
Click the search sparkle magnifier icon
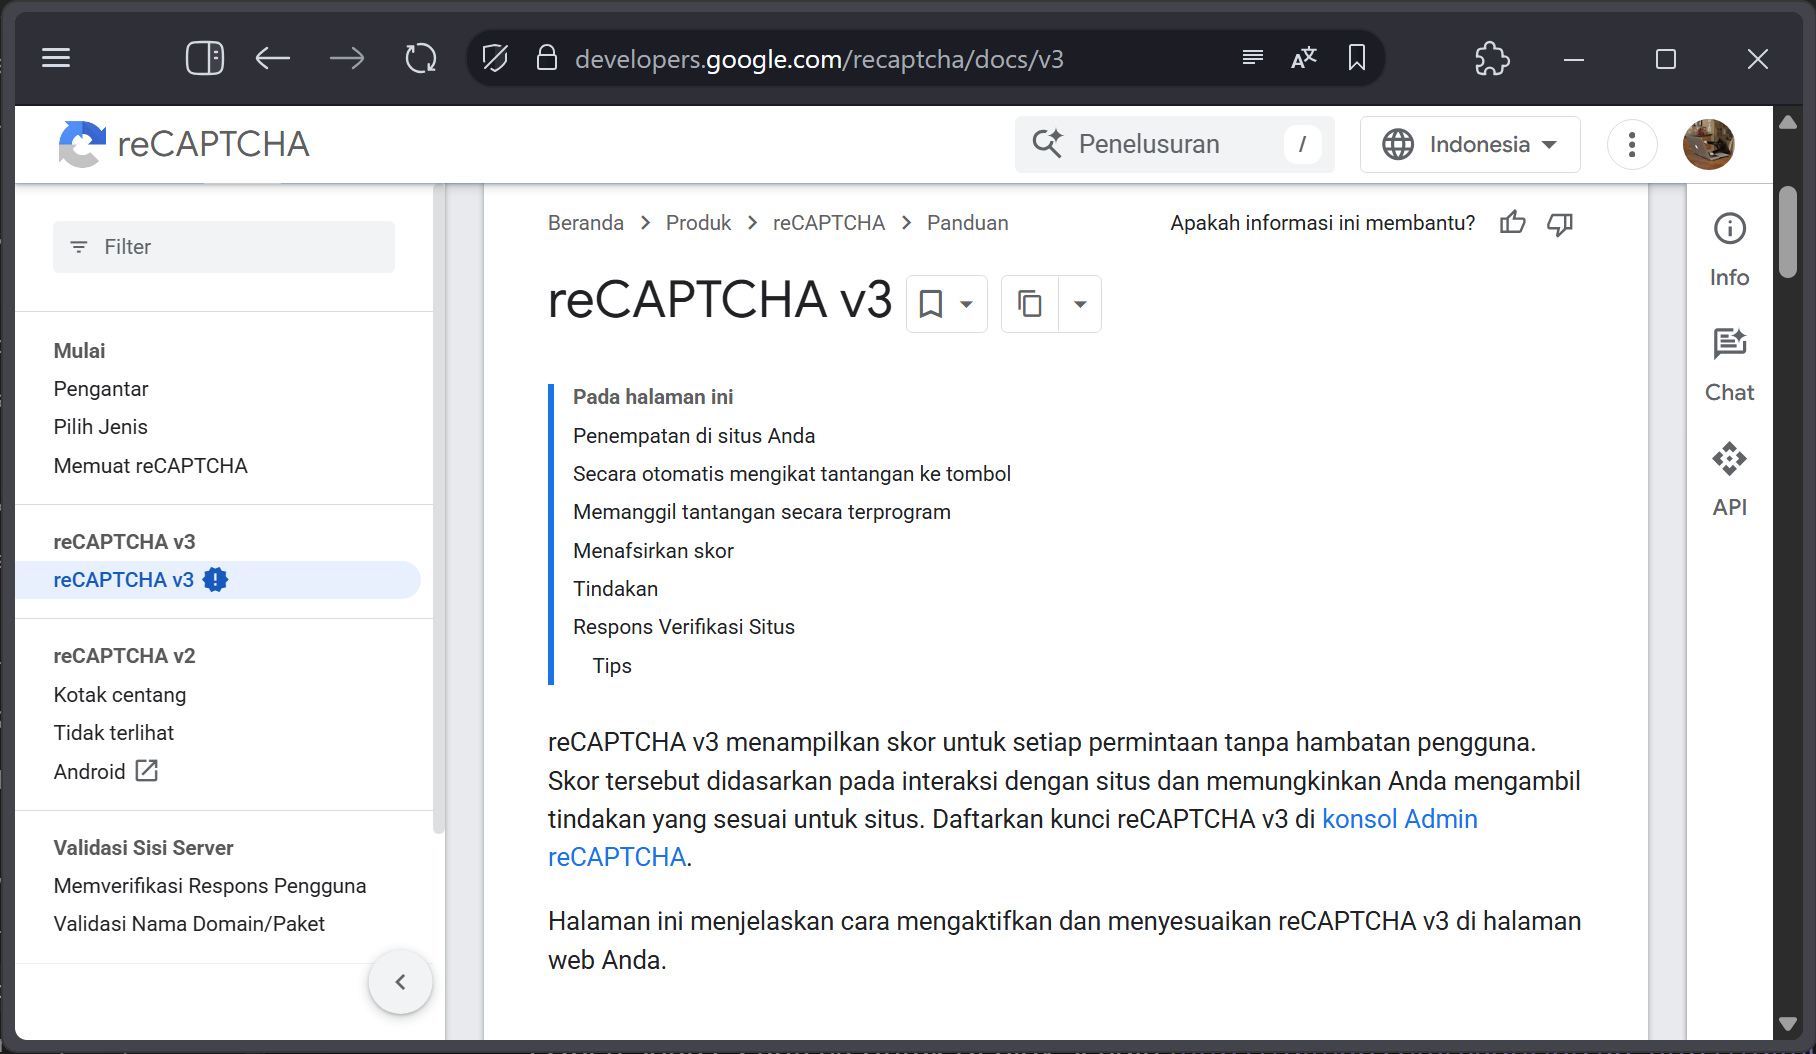pyautogui.click(x=1047, y=144)
